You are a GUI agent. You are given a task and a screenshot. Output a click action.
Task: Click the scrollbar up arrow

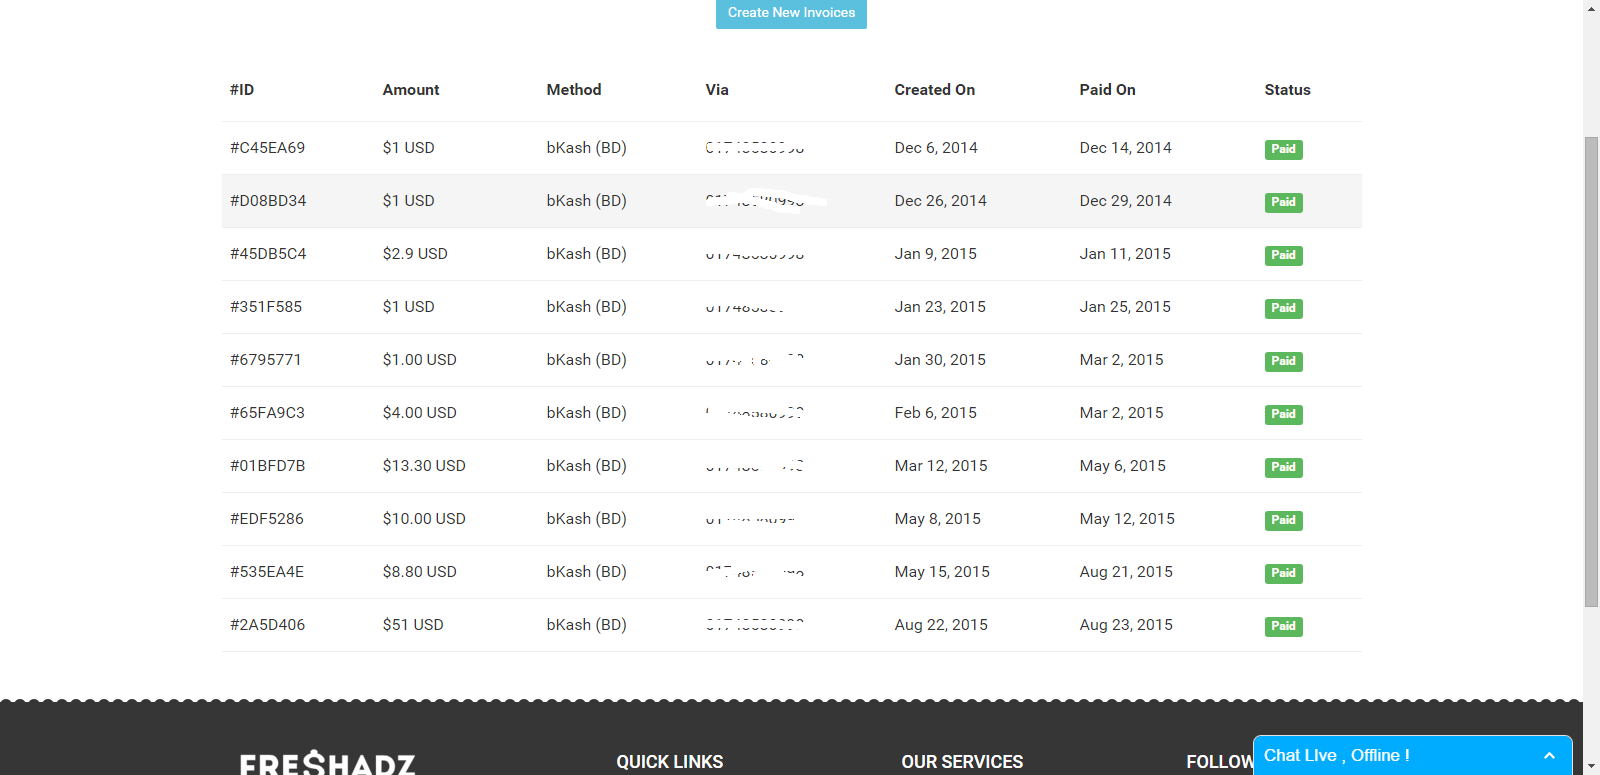click(x=1591, y=8)
